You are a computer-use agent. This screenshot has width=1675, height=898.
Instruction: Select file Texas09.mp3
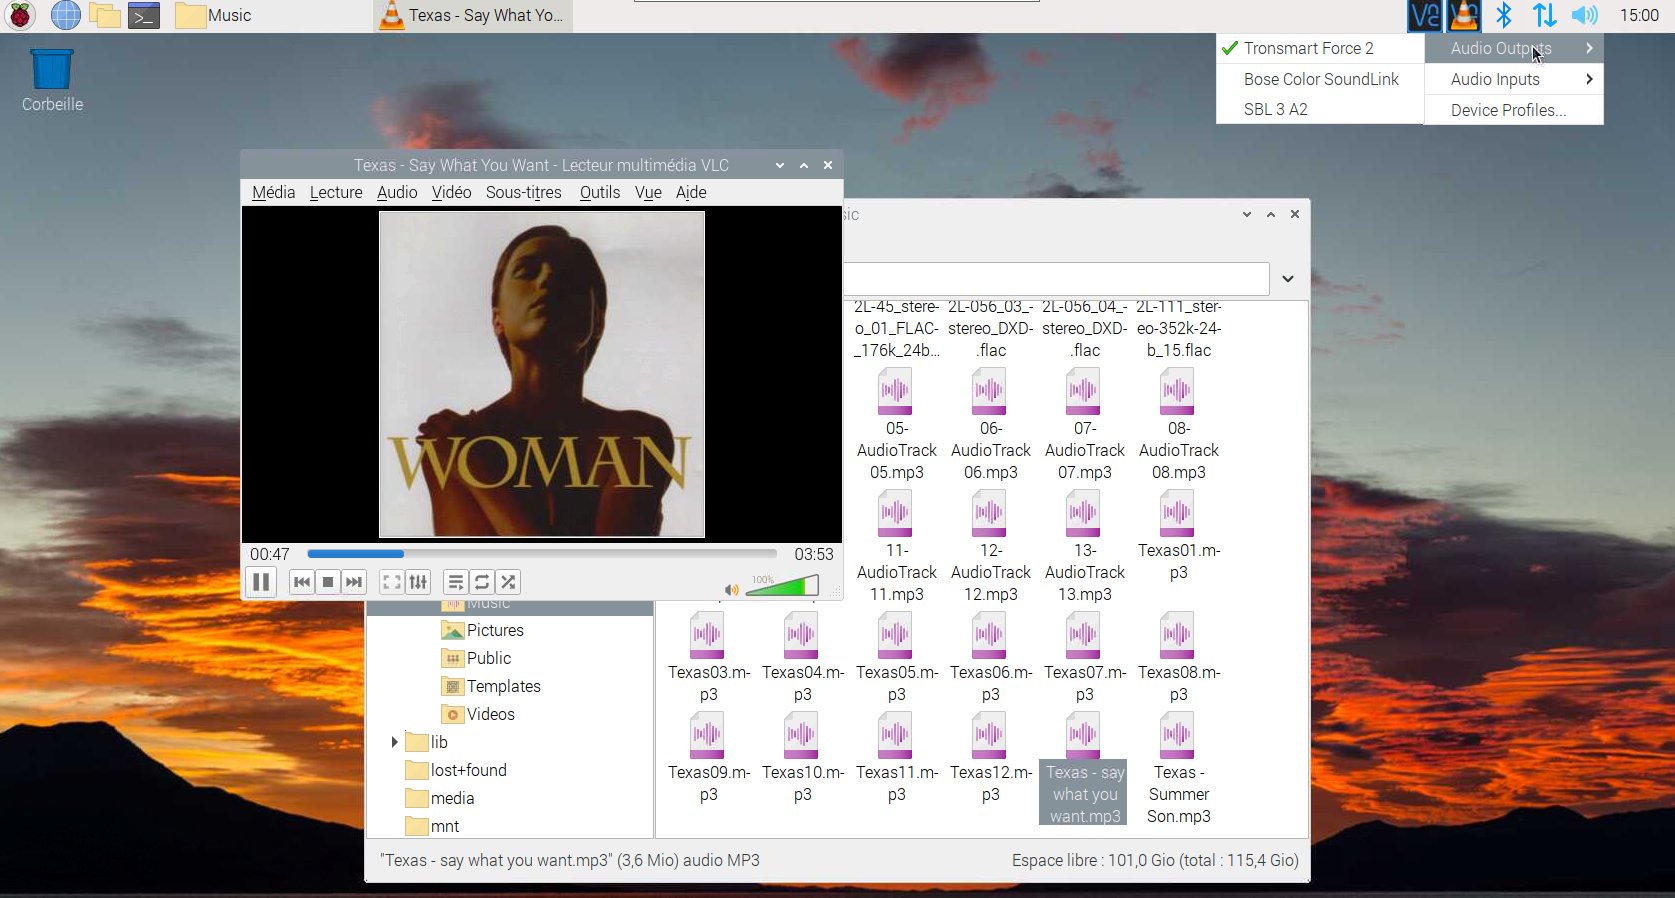(x=708, y=757)
